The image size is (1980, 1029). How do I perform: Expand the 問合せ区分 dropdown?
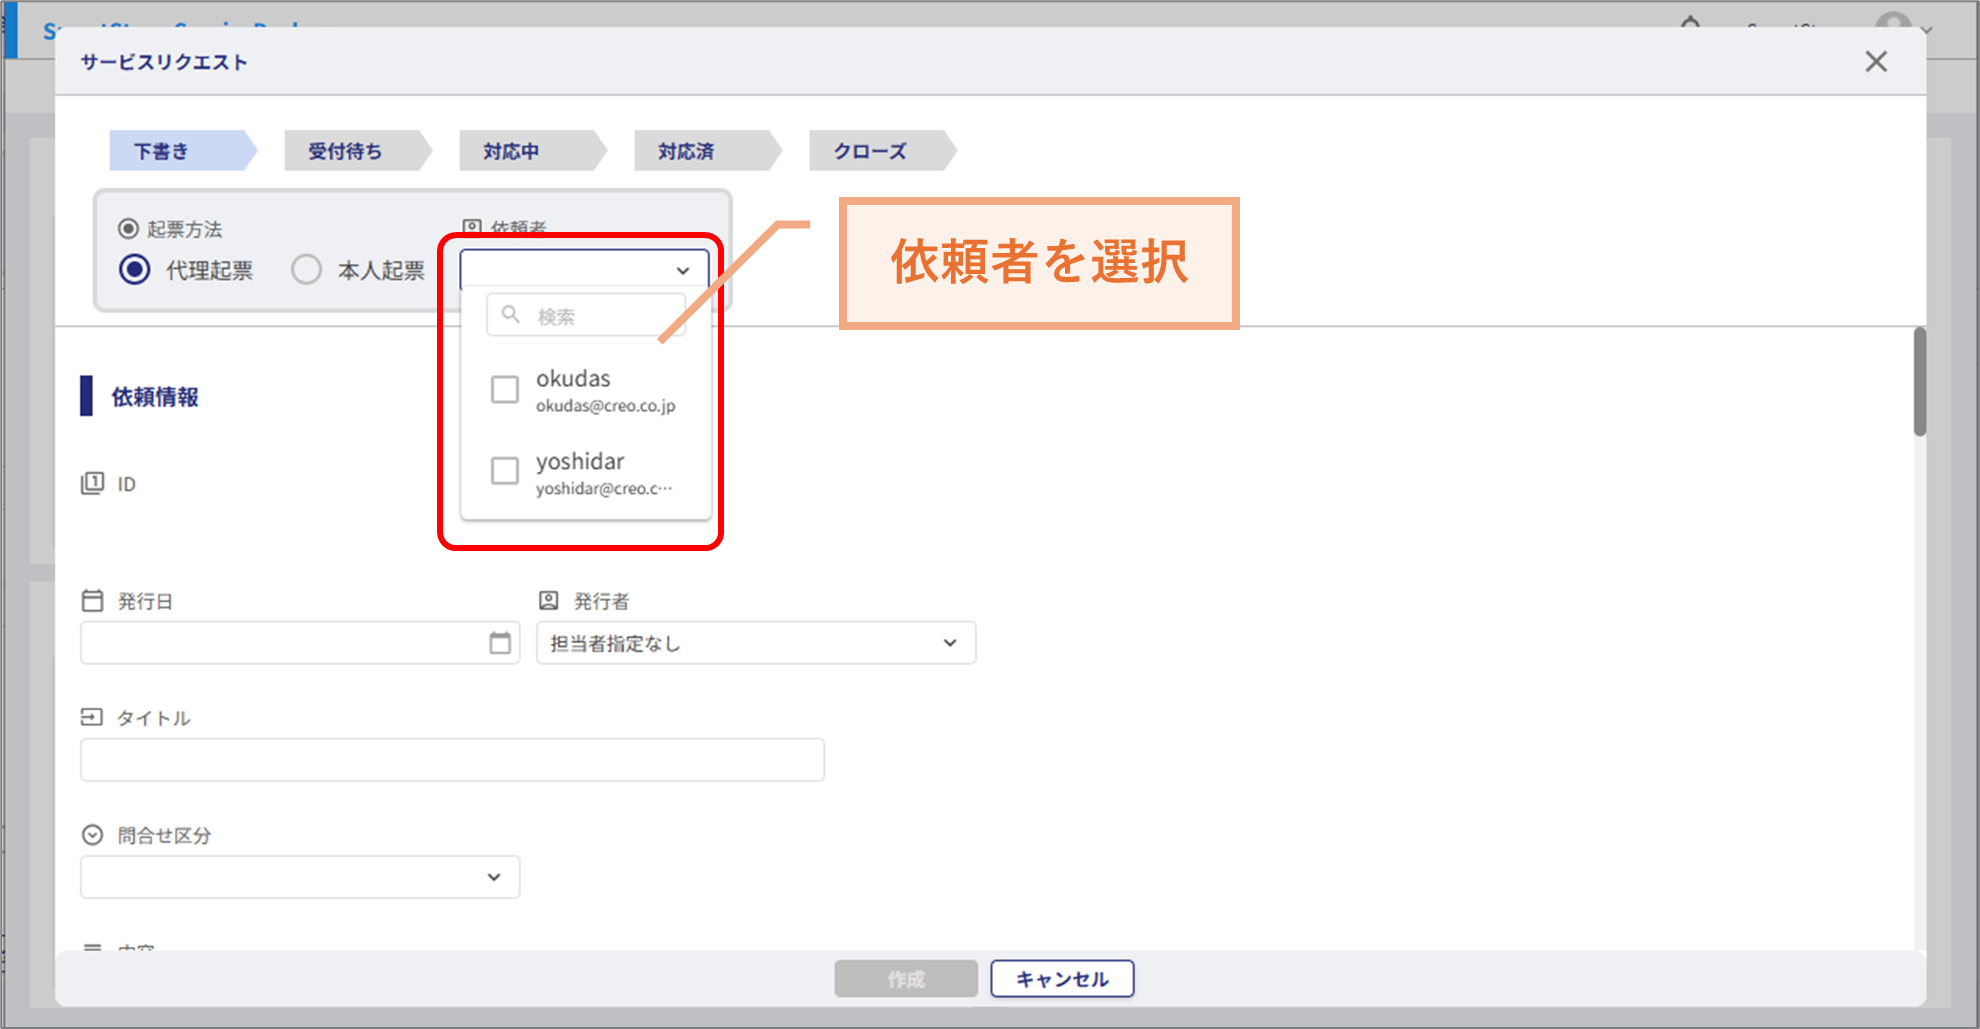300,877
